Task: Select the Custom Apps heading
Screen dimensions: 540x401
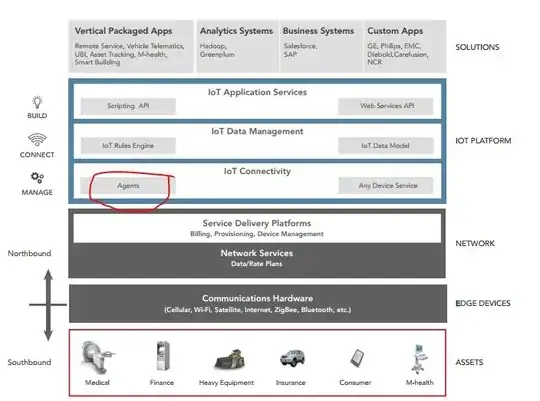Action: [x=395, y=31]
